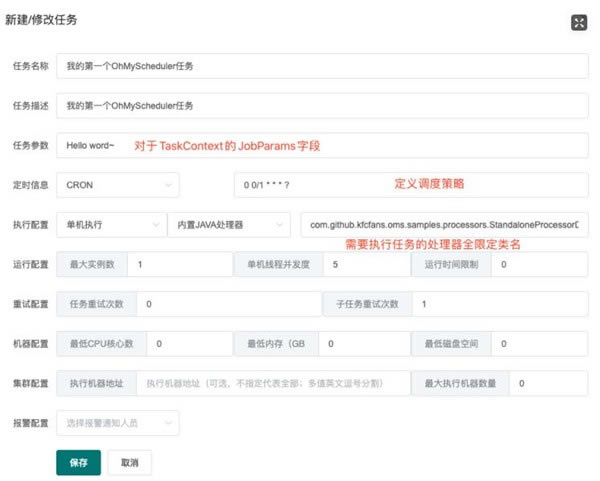Viewport: 600px width, 481px height.
Task: Click the 集群配置 label
Action: (31, 383)
